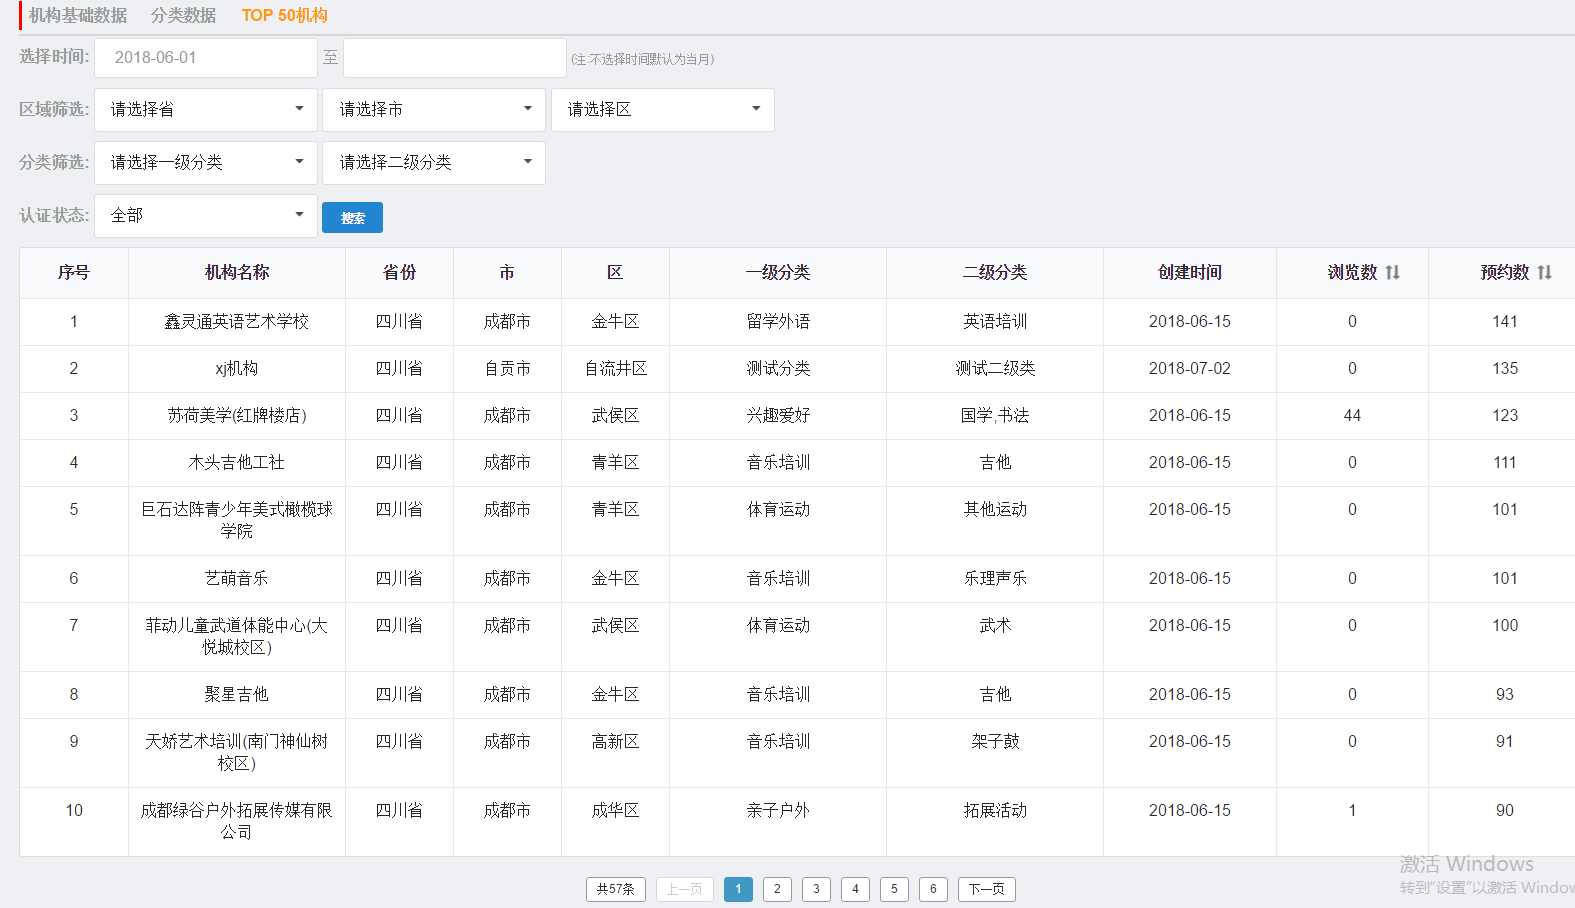Image resolution: width=1575 pixels, height=908 pixels.
Task: Switch to the 分类数据 tab
Action: [183, 16]
